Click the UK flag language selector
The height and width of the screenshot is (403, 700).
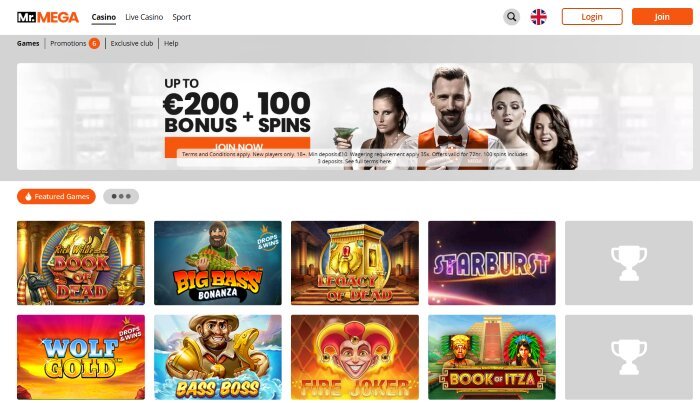pyautogui.click(x=538, y=17)
